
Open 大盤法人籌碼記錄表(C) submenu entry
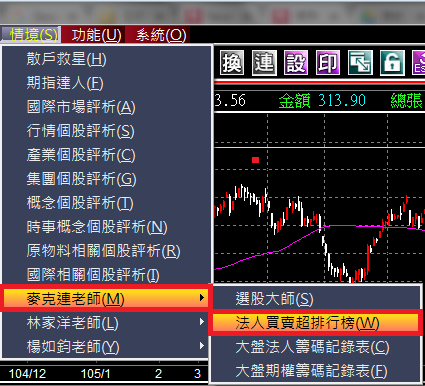click(316, 347)
